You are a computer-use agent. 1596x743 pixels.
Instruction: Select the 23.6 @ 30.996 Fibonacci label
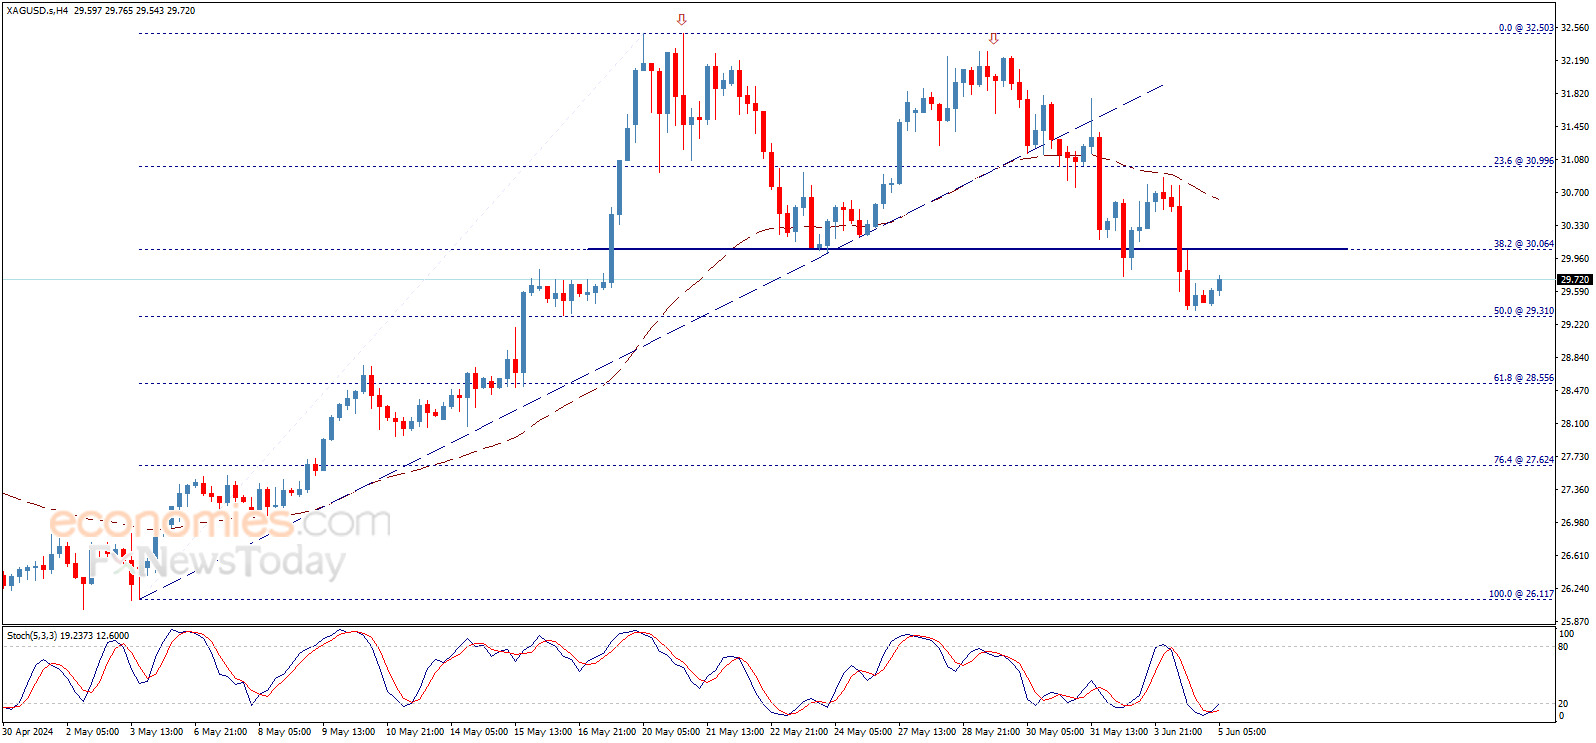(x=1524, y=161)
